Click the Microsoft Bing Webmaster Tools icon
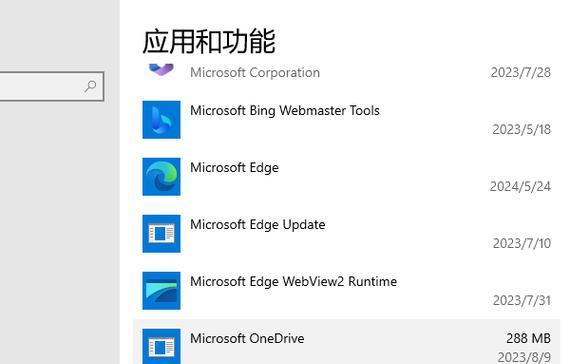This screenshot has width=570, height=364. click(x=161, y=120)
